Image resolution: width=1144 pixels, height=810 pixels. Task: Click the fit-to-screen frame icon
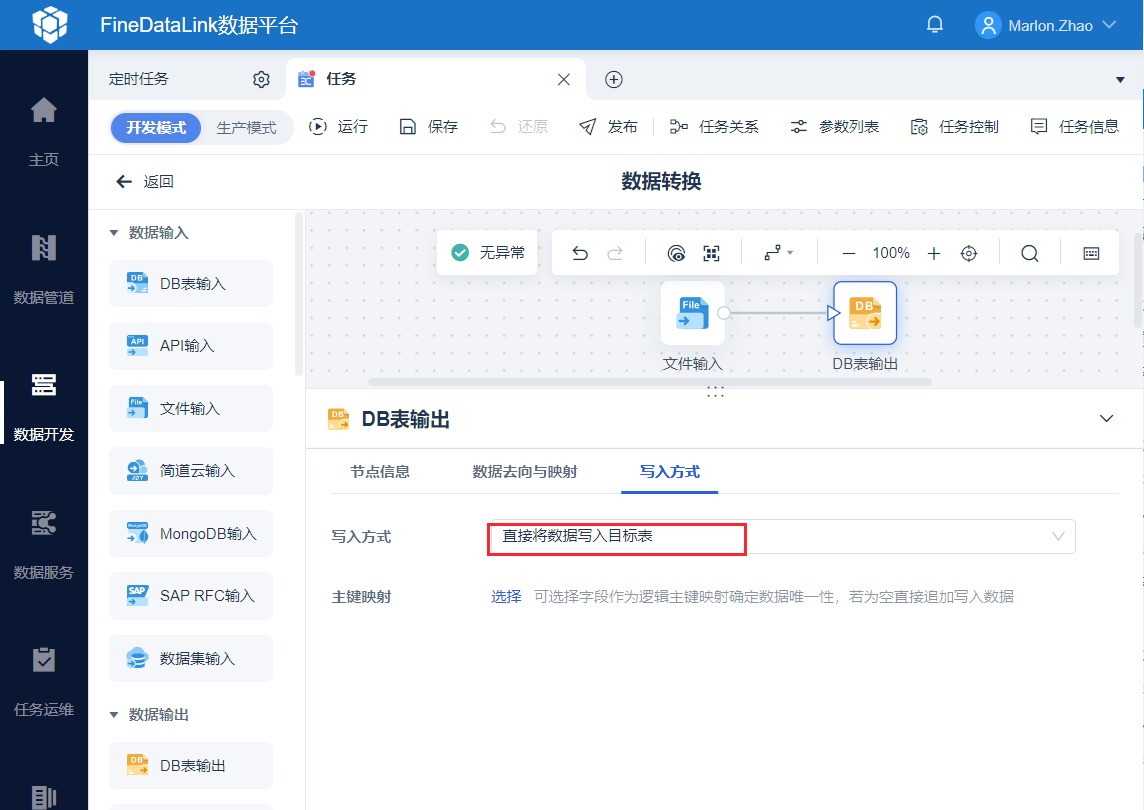pos(711,253)
